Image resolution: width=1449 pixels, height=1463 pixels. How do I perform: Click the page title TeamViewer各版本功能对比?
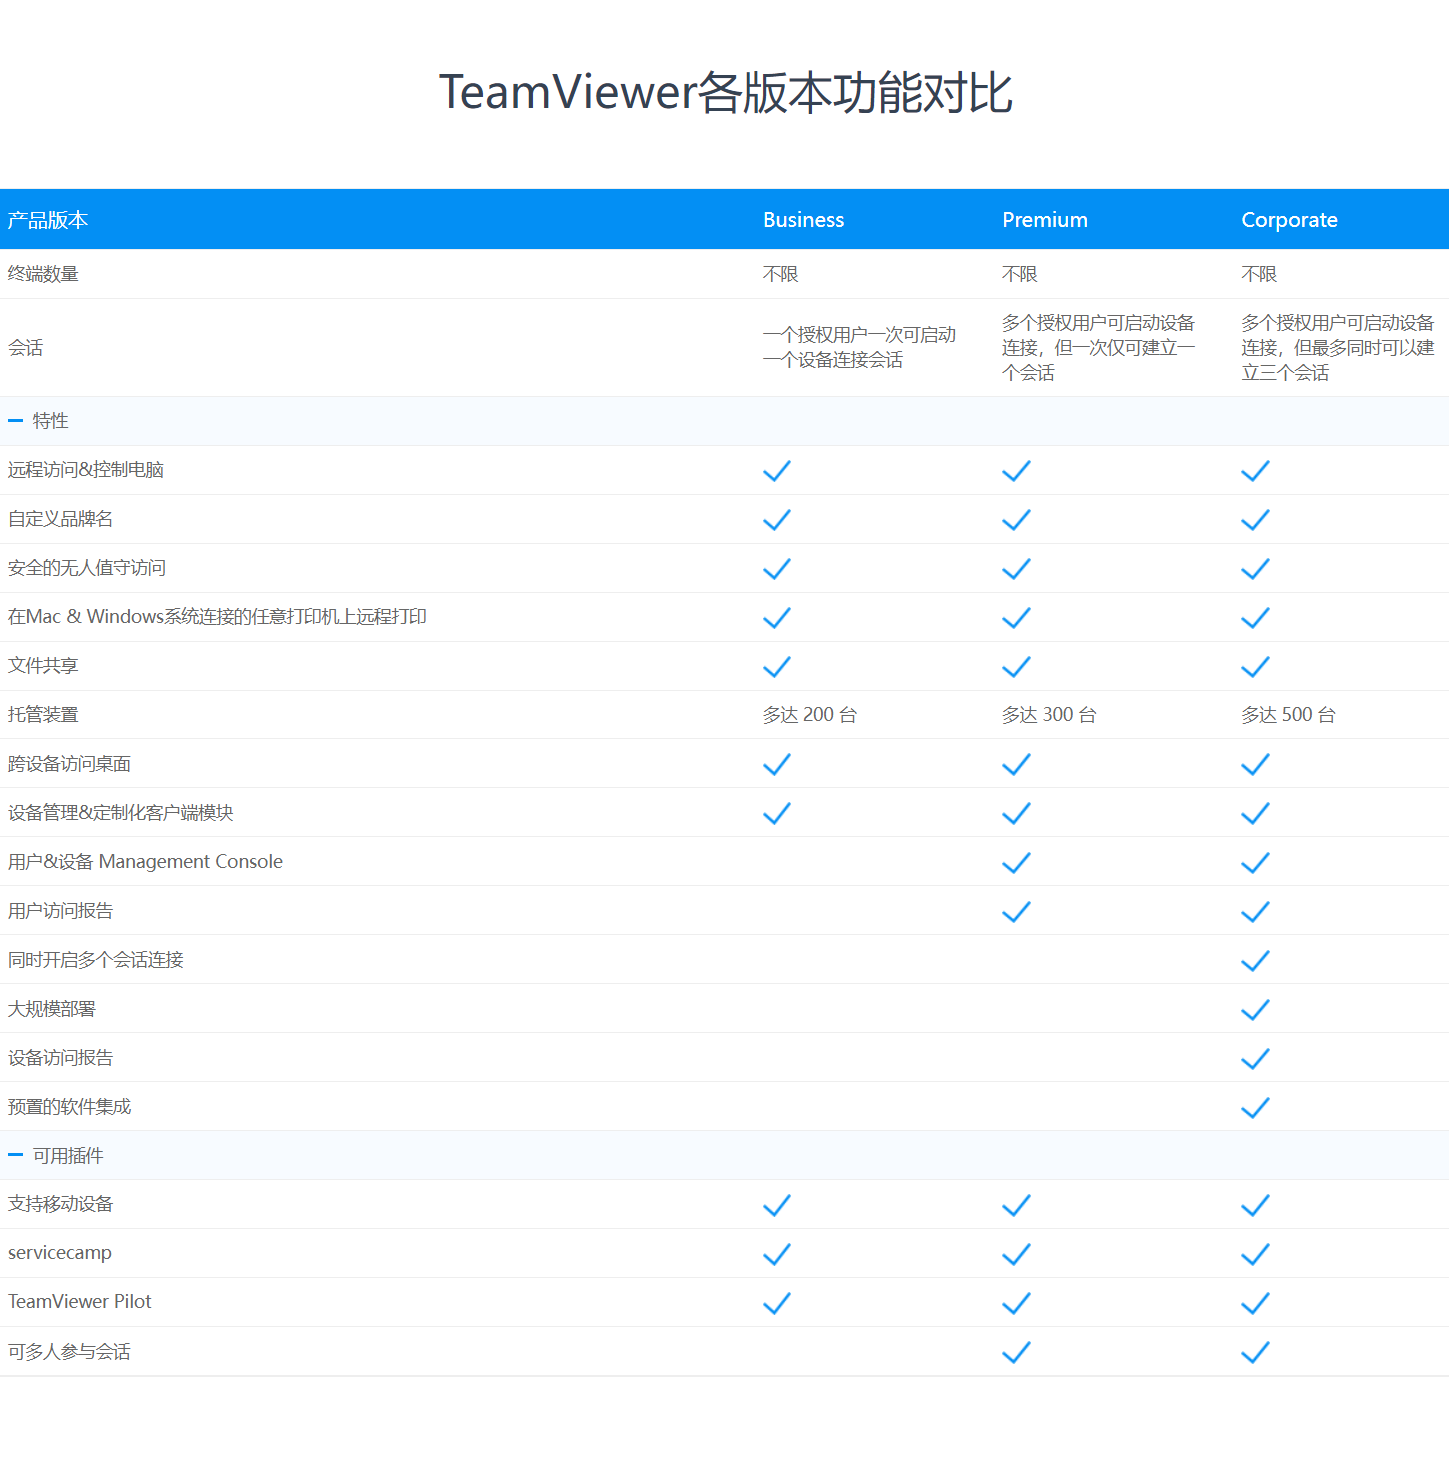[x=725, y=92]
